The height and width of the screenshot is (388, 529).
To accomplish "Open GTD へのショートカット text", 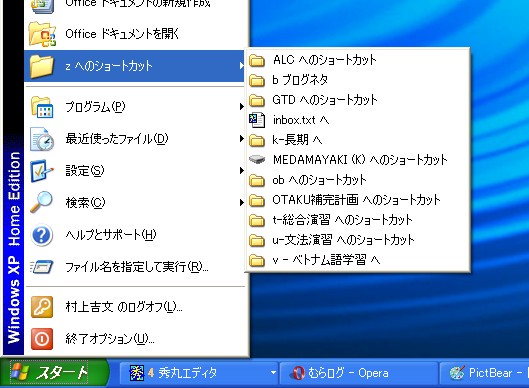I will [325, 100].
